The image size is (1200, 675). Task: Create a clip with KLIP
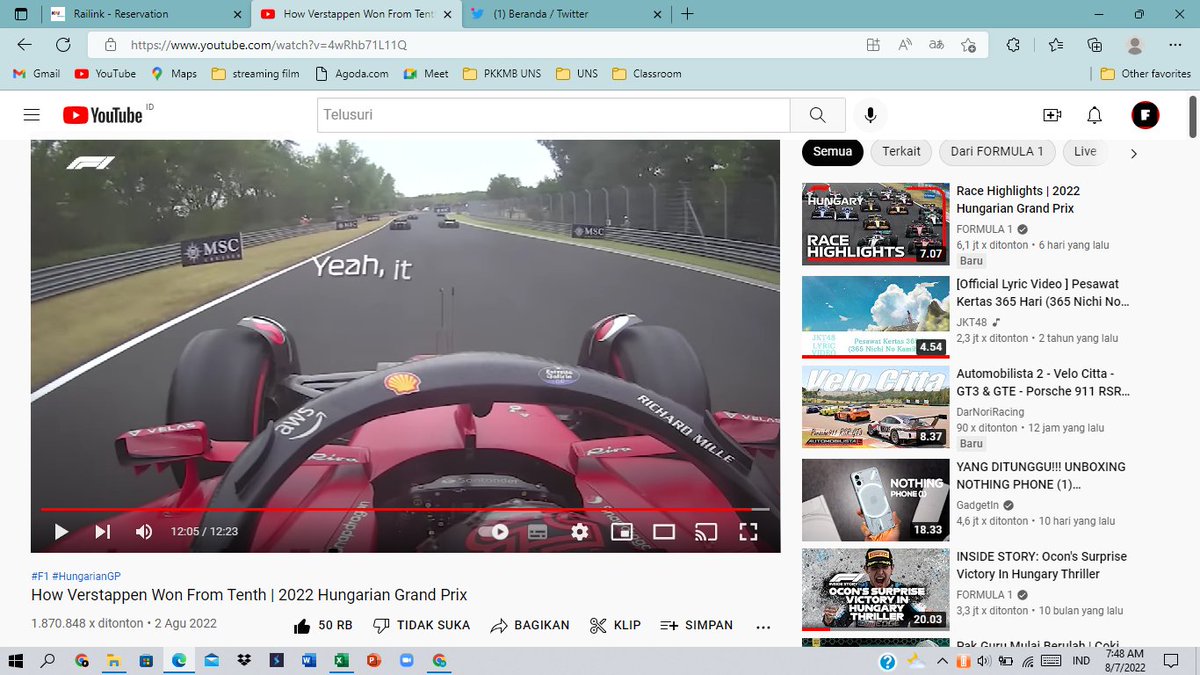pyautogui.click(x=615, y=625)
